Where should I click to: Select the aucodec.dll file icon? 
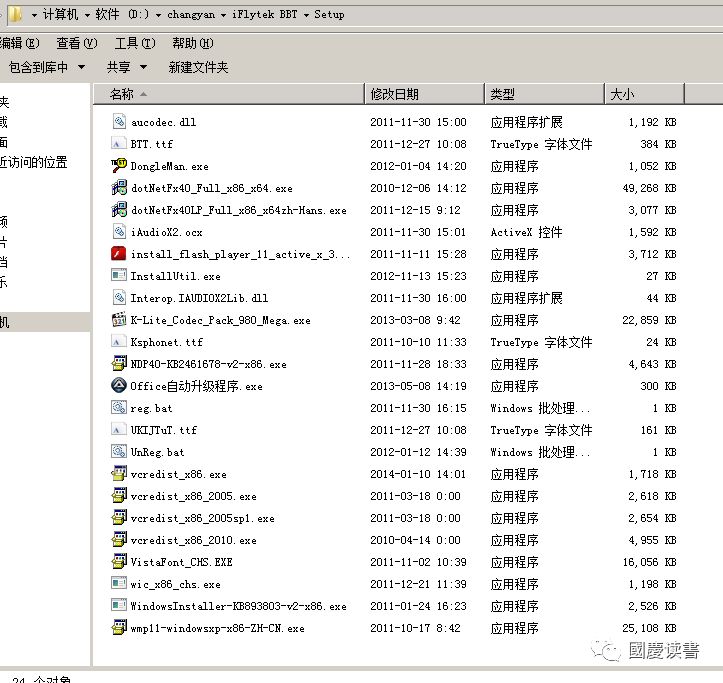pos(119,122)
